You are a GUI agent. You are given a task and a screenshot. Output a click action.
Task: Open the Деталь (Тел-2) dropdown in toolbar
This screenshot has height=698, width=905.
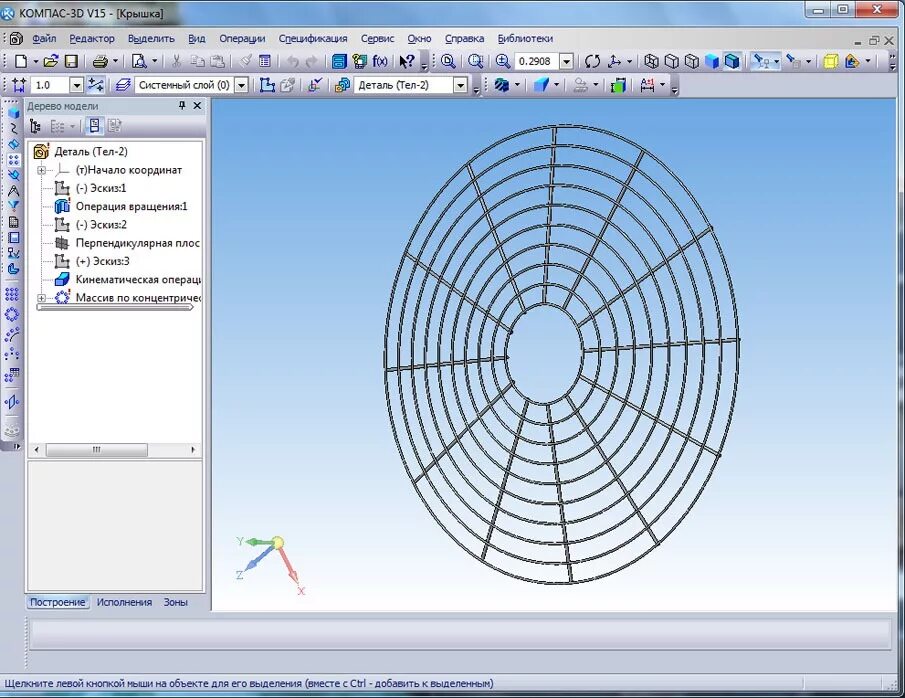(460, 85)
